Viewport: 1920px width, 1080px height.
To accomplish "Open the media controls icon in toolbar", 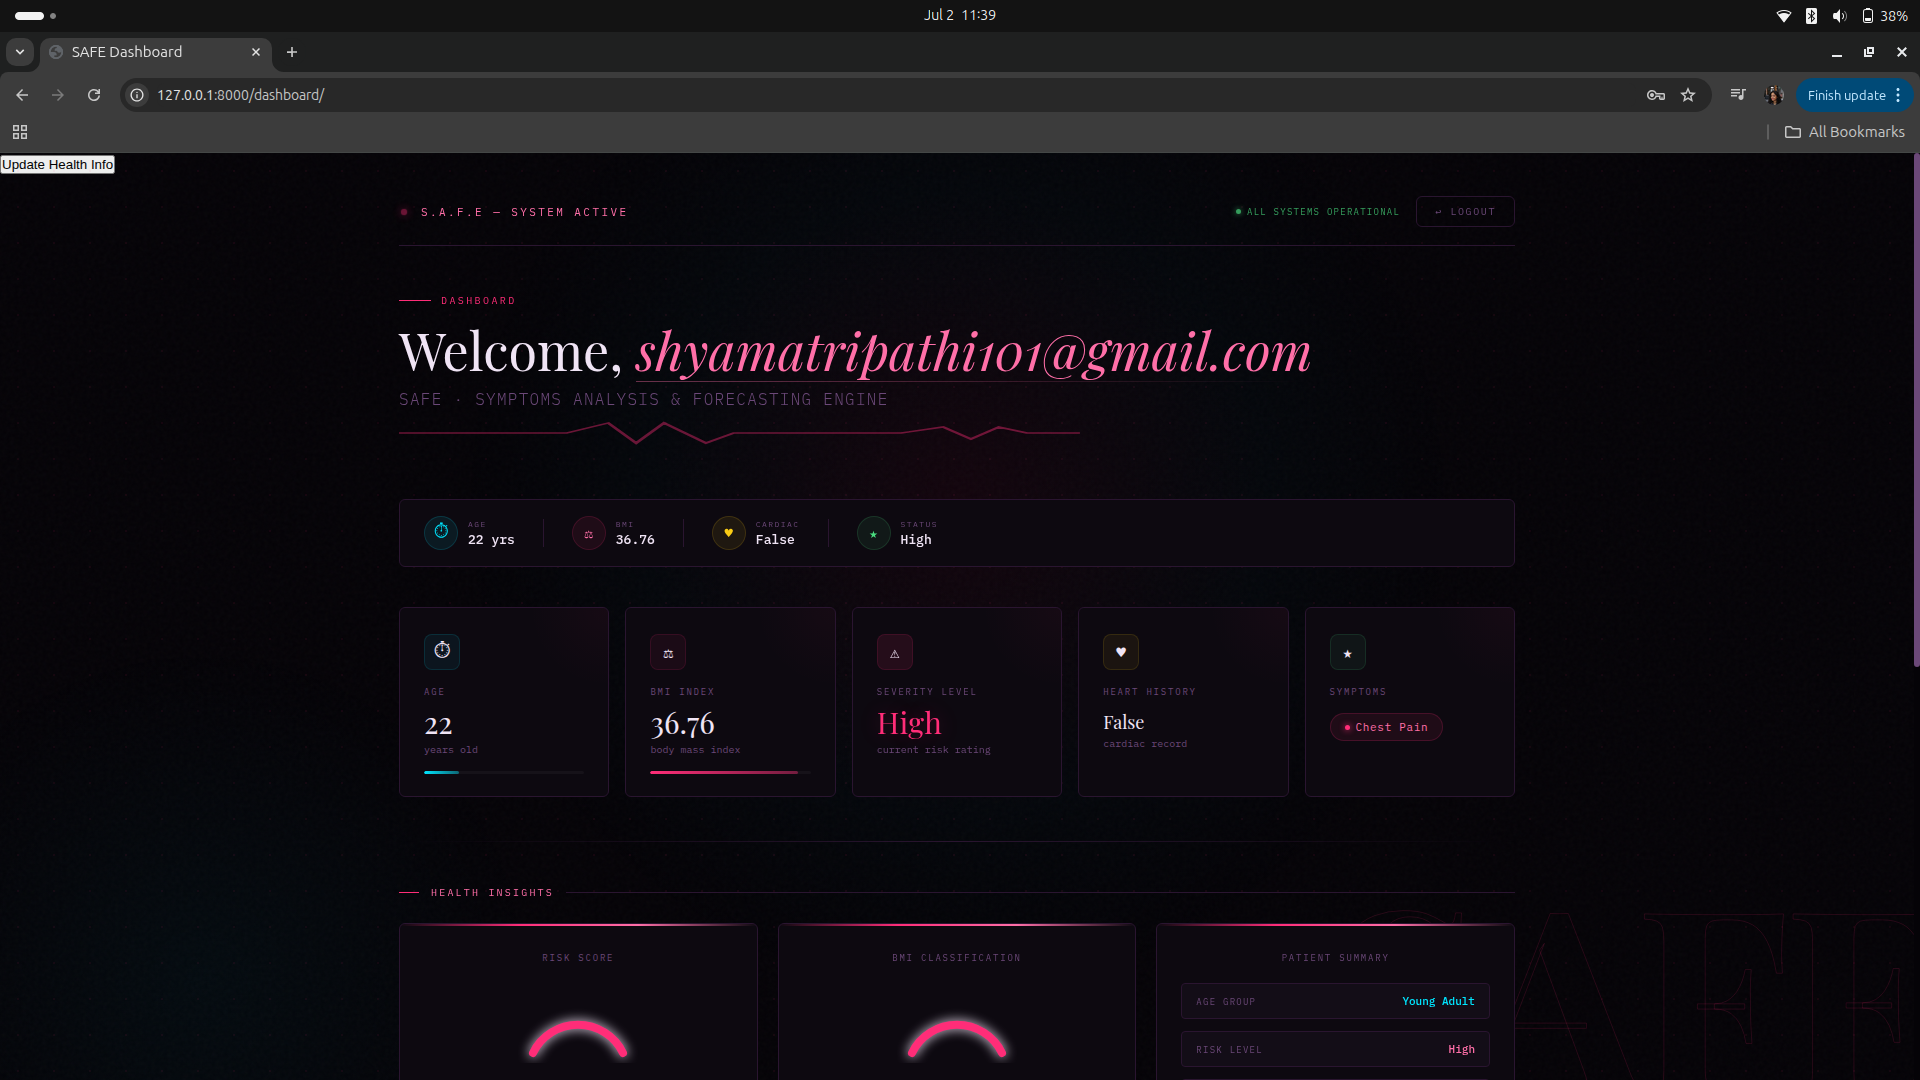I will pyautogui.click(x=1738, y=95).
